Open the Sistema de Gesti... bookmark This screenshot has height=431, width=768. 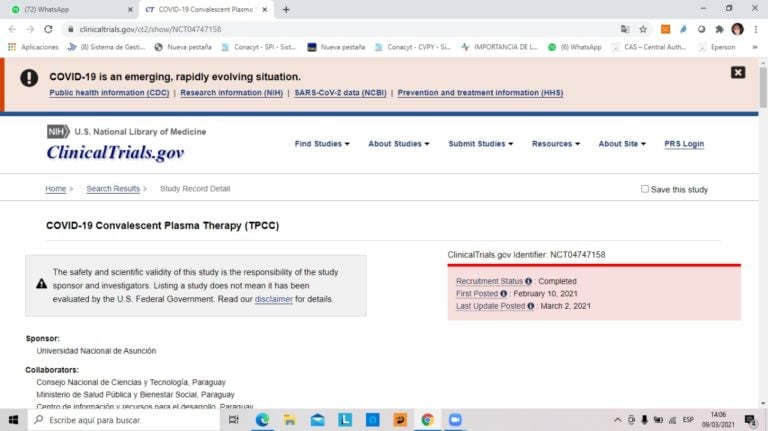(x=106, y=47)
